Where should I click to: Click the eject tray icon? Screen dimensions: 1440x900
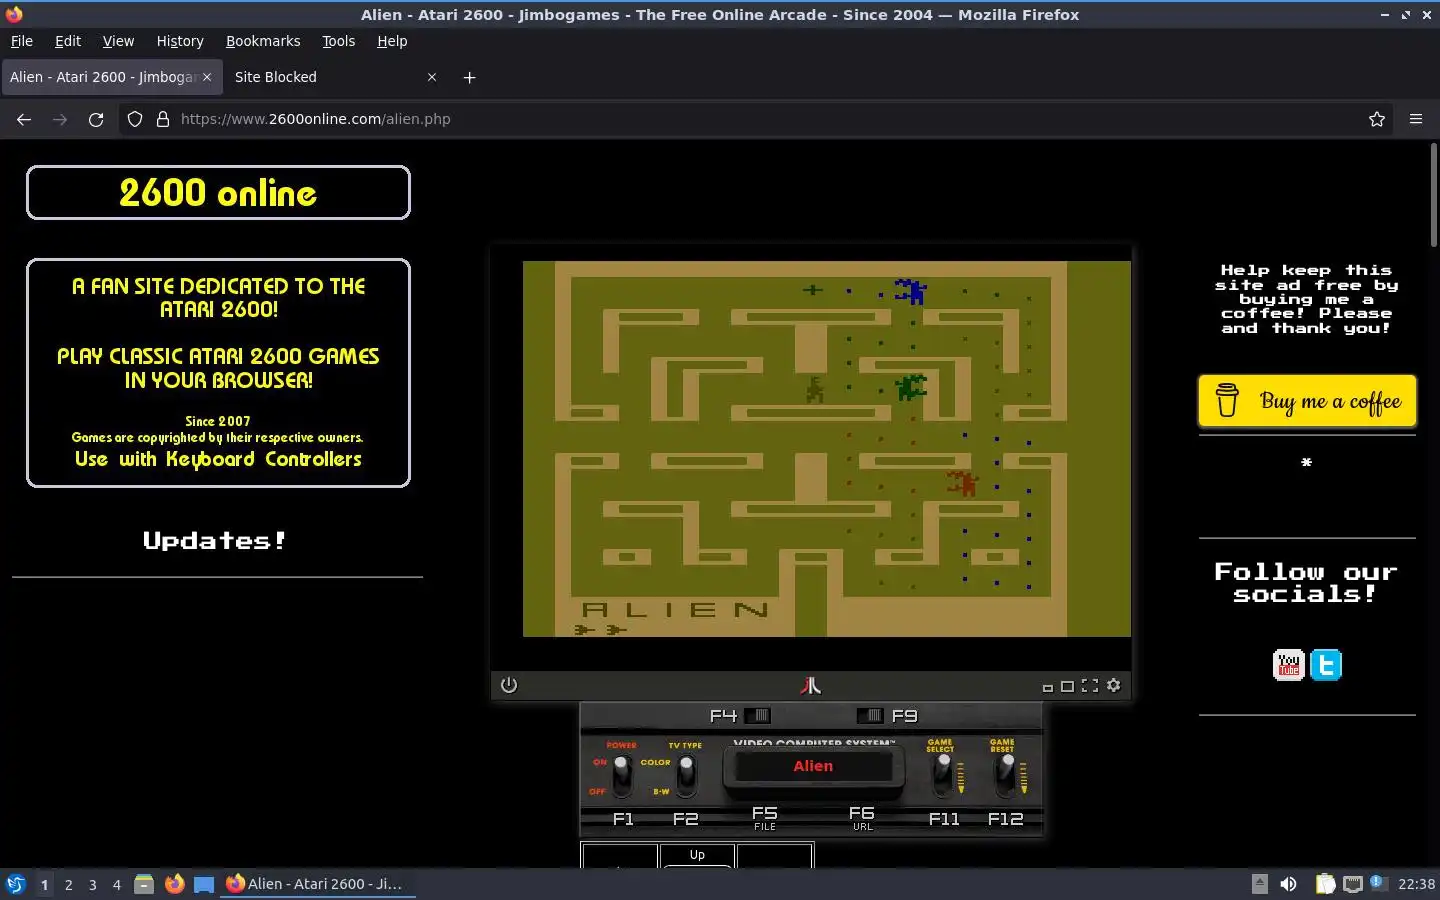[1260, 884]
